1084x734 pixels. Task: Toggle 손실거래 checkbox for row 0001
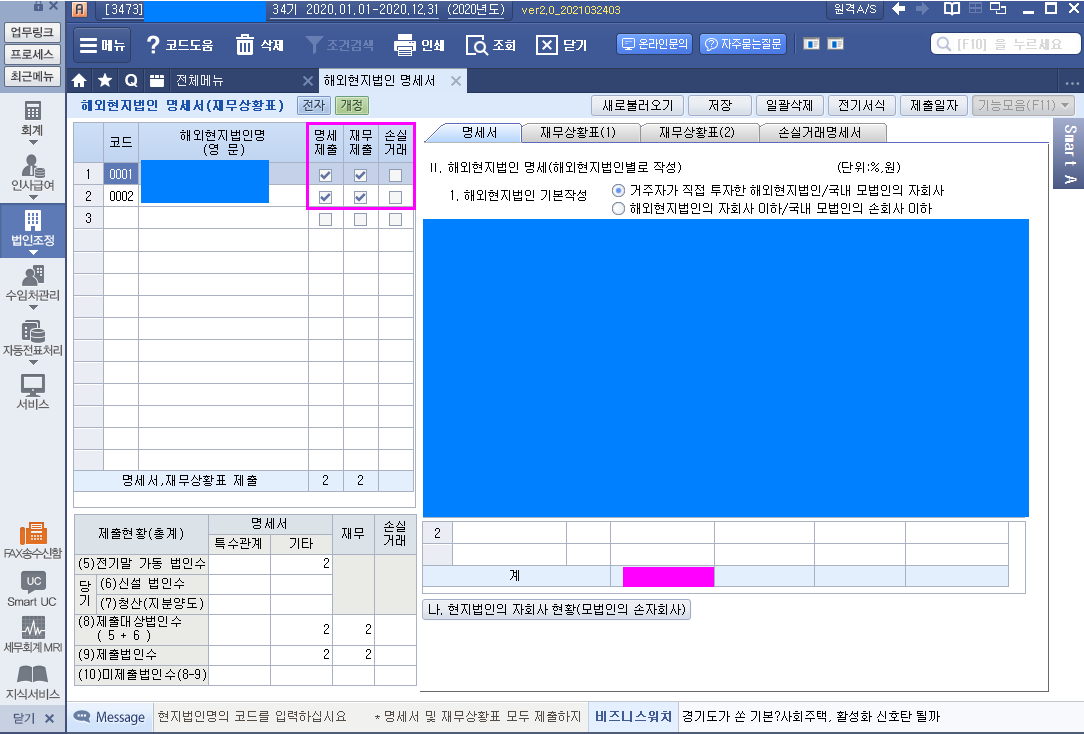[395, 176]
